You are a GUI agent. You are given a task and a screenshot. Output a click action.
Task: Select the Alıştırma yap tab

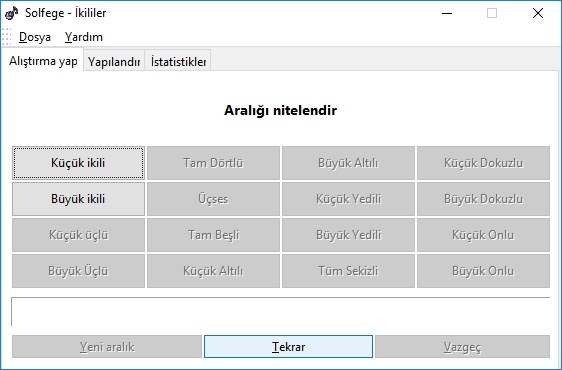(x=43, y=61)
